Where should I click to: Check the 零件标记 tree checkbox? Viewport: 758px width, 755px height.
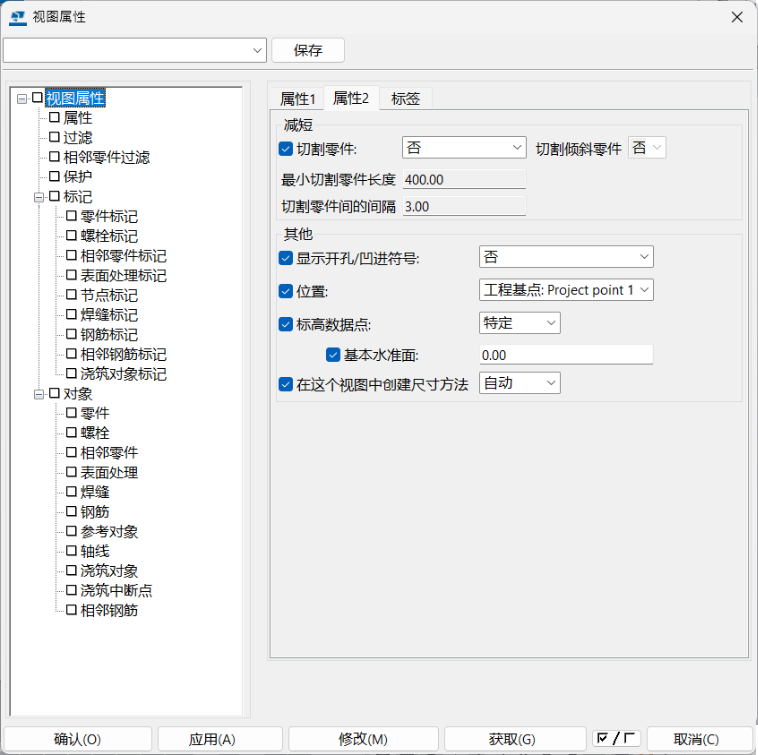tap(72, 216)
